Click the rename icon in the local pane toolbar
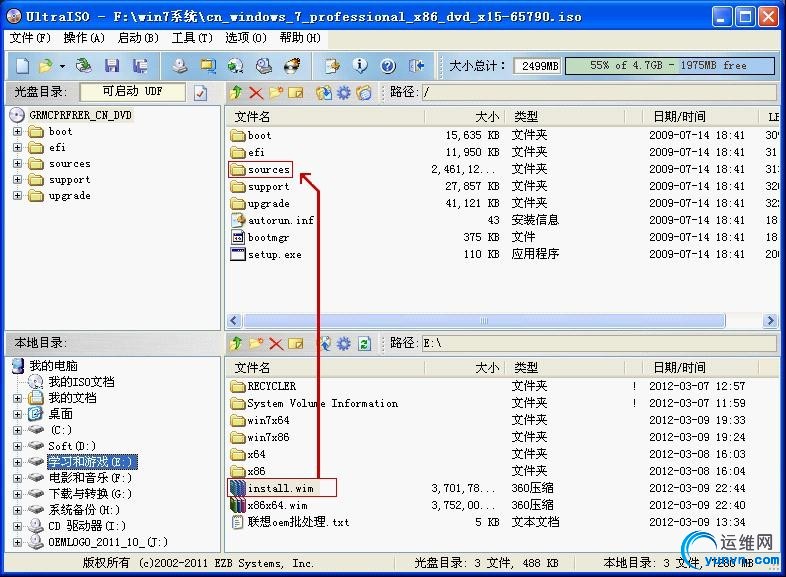786x577 pixels. [x=296, y=343]
